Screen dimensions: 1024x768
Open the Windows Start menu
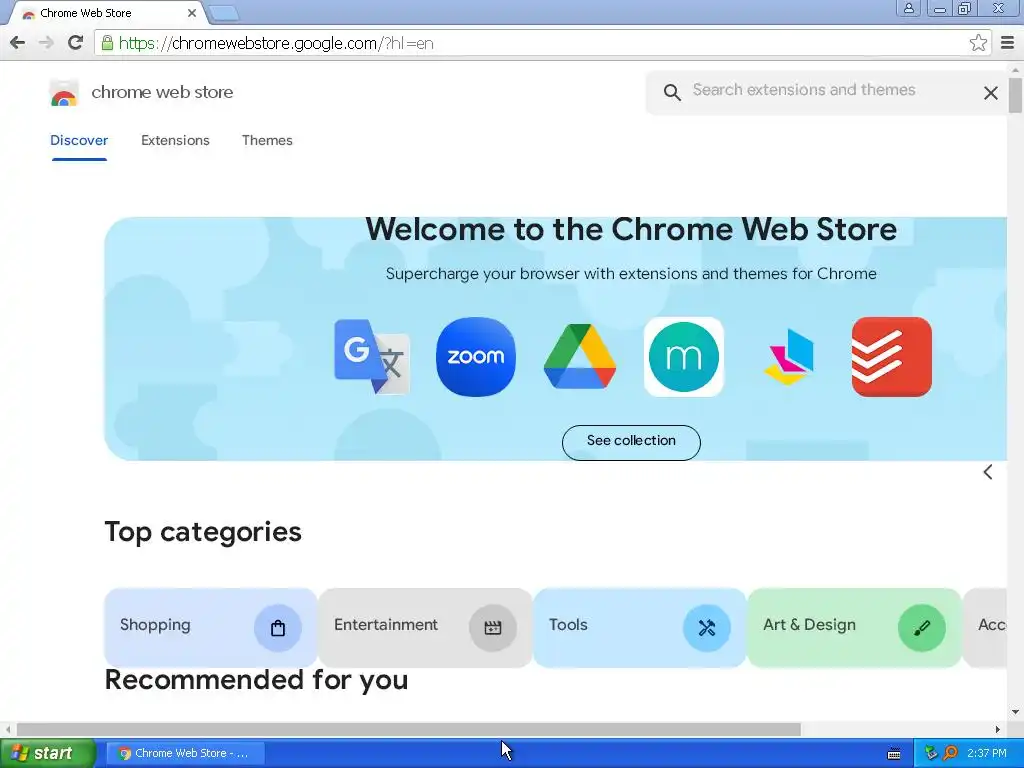tap(48, 753)
